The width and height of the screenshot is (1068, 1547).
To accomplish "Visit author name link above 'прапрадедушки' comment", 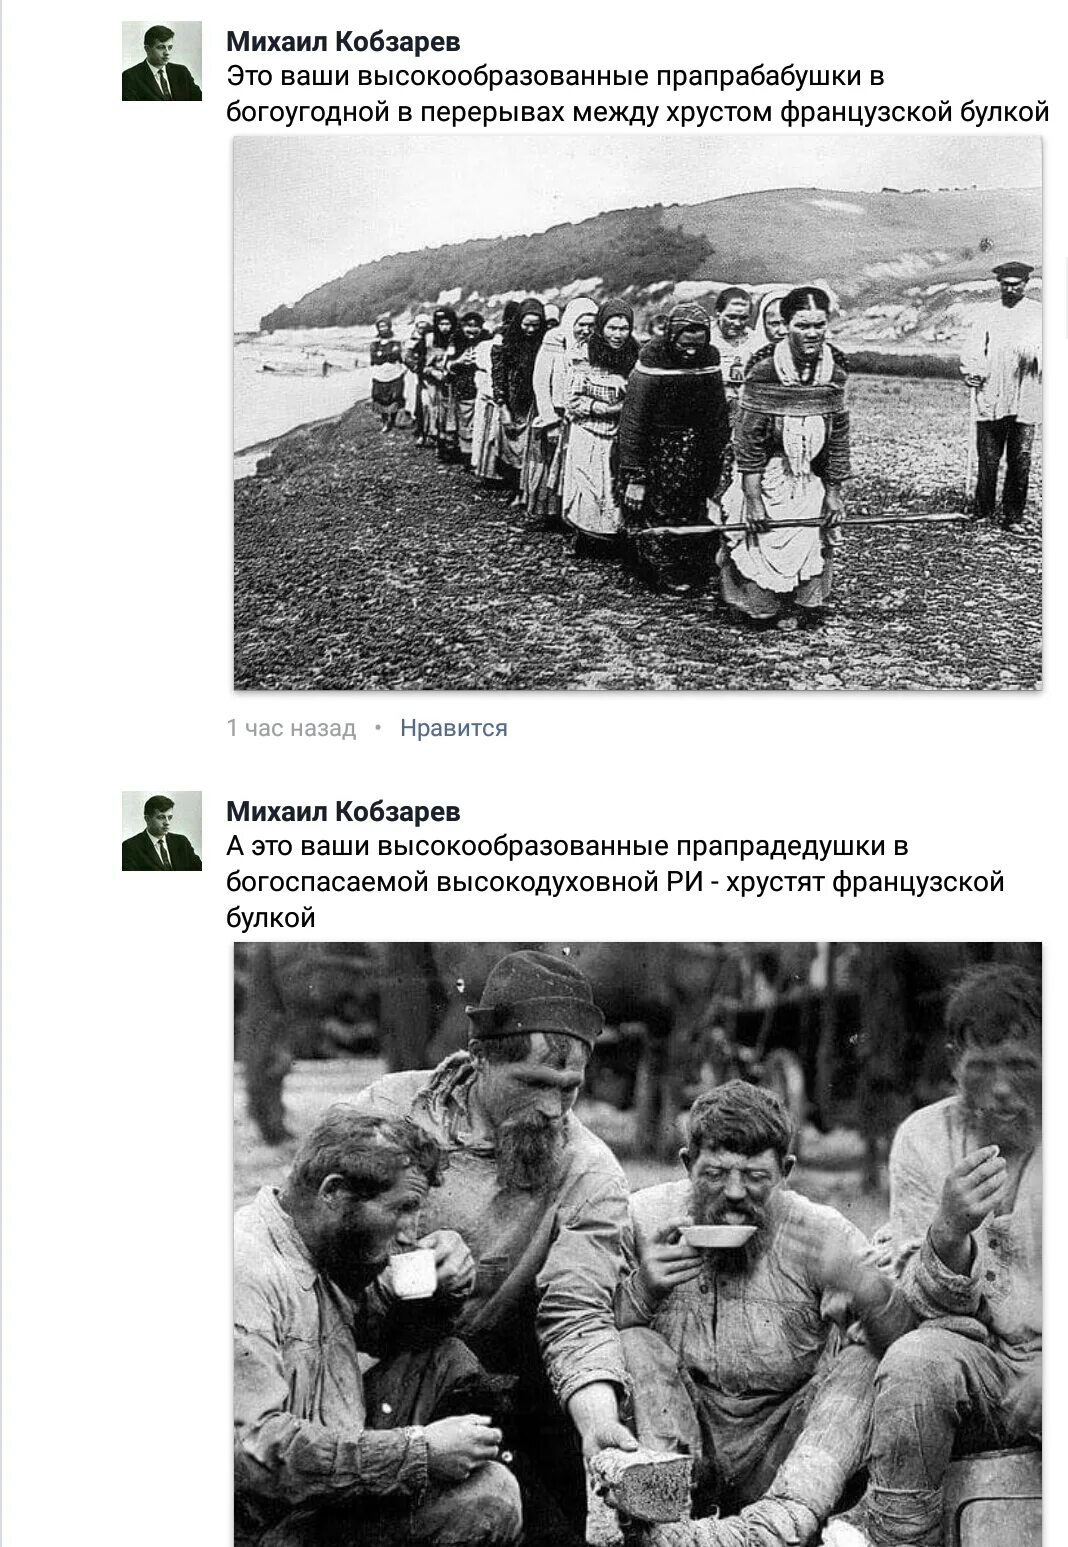I will pyautogui.click(x=343, y=812).
